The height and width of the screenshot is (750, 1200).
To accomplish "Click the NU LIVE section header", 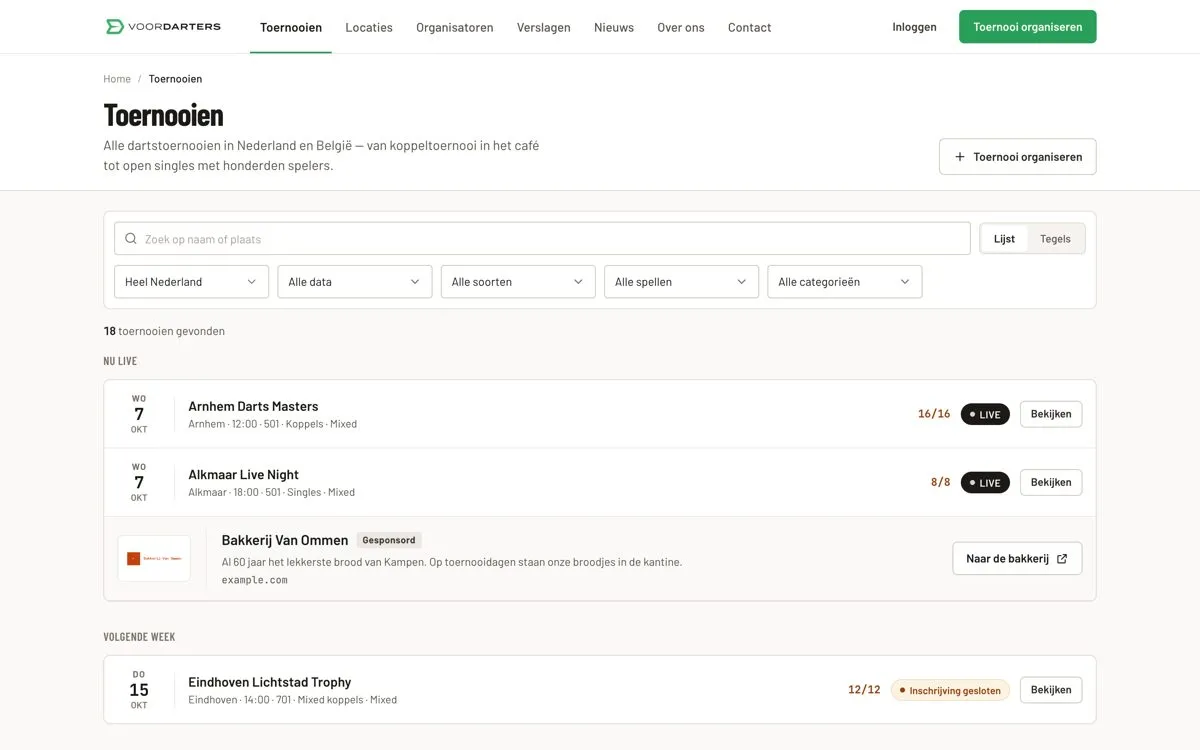I will tap(120, 361).
